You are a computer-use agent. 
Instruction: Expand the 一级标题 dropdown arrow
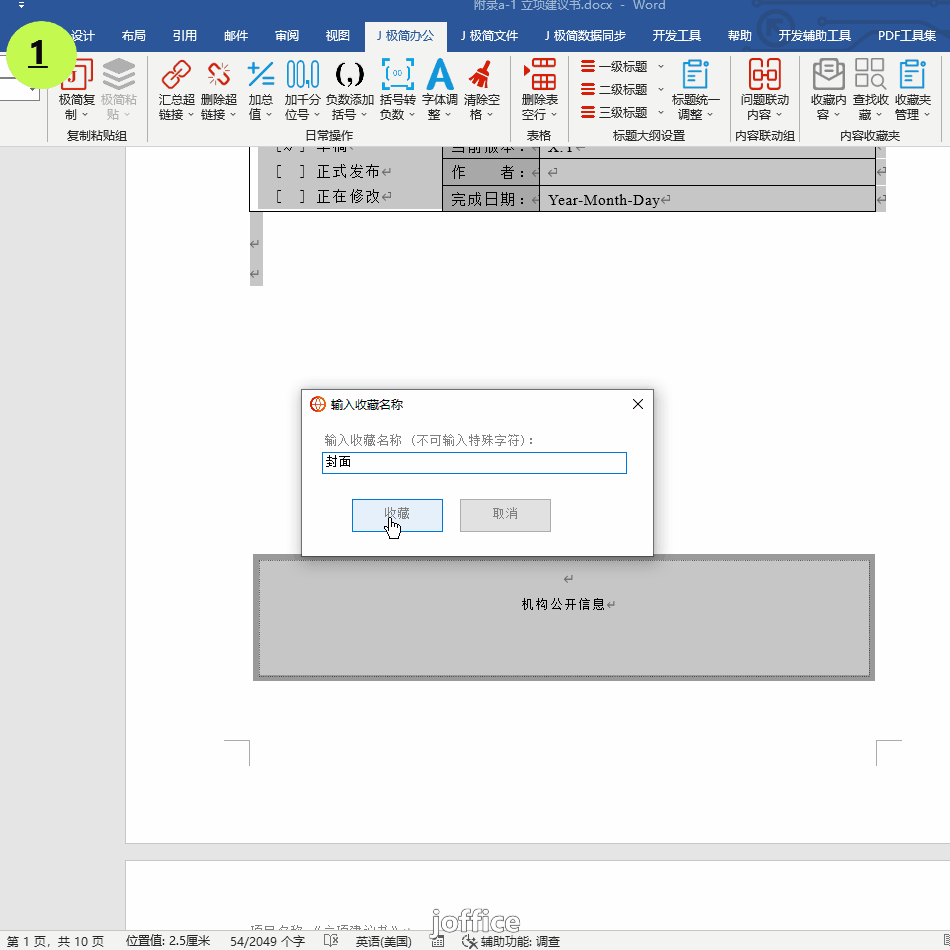tap(661, 67)
